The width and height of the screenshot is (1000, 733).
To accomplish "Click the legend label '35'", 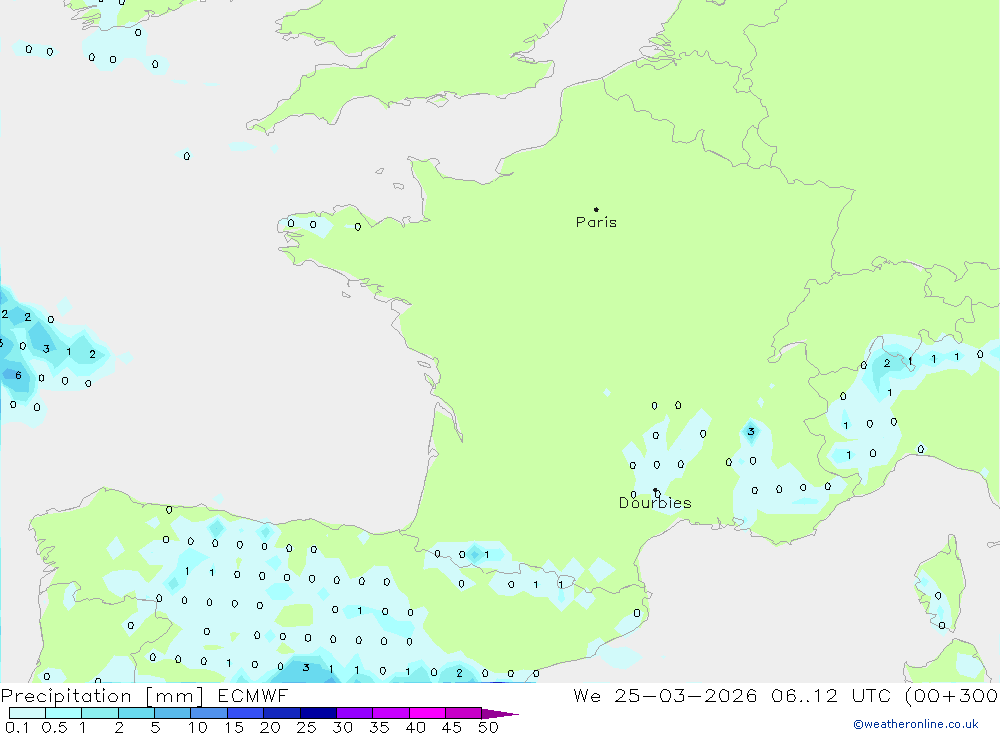I will (379, 727).
